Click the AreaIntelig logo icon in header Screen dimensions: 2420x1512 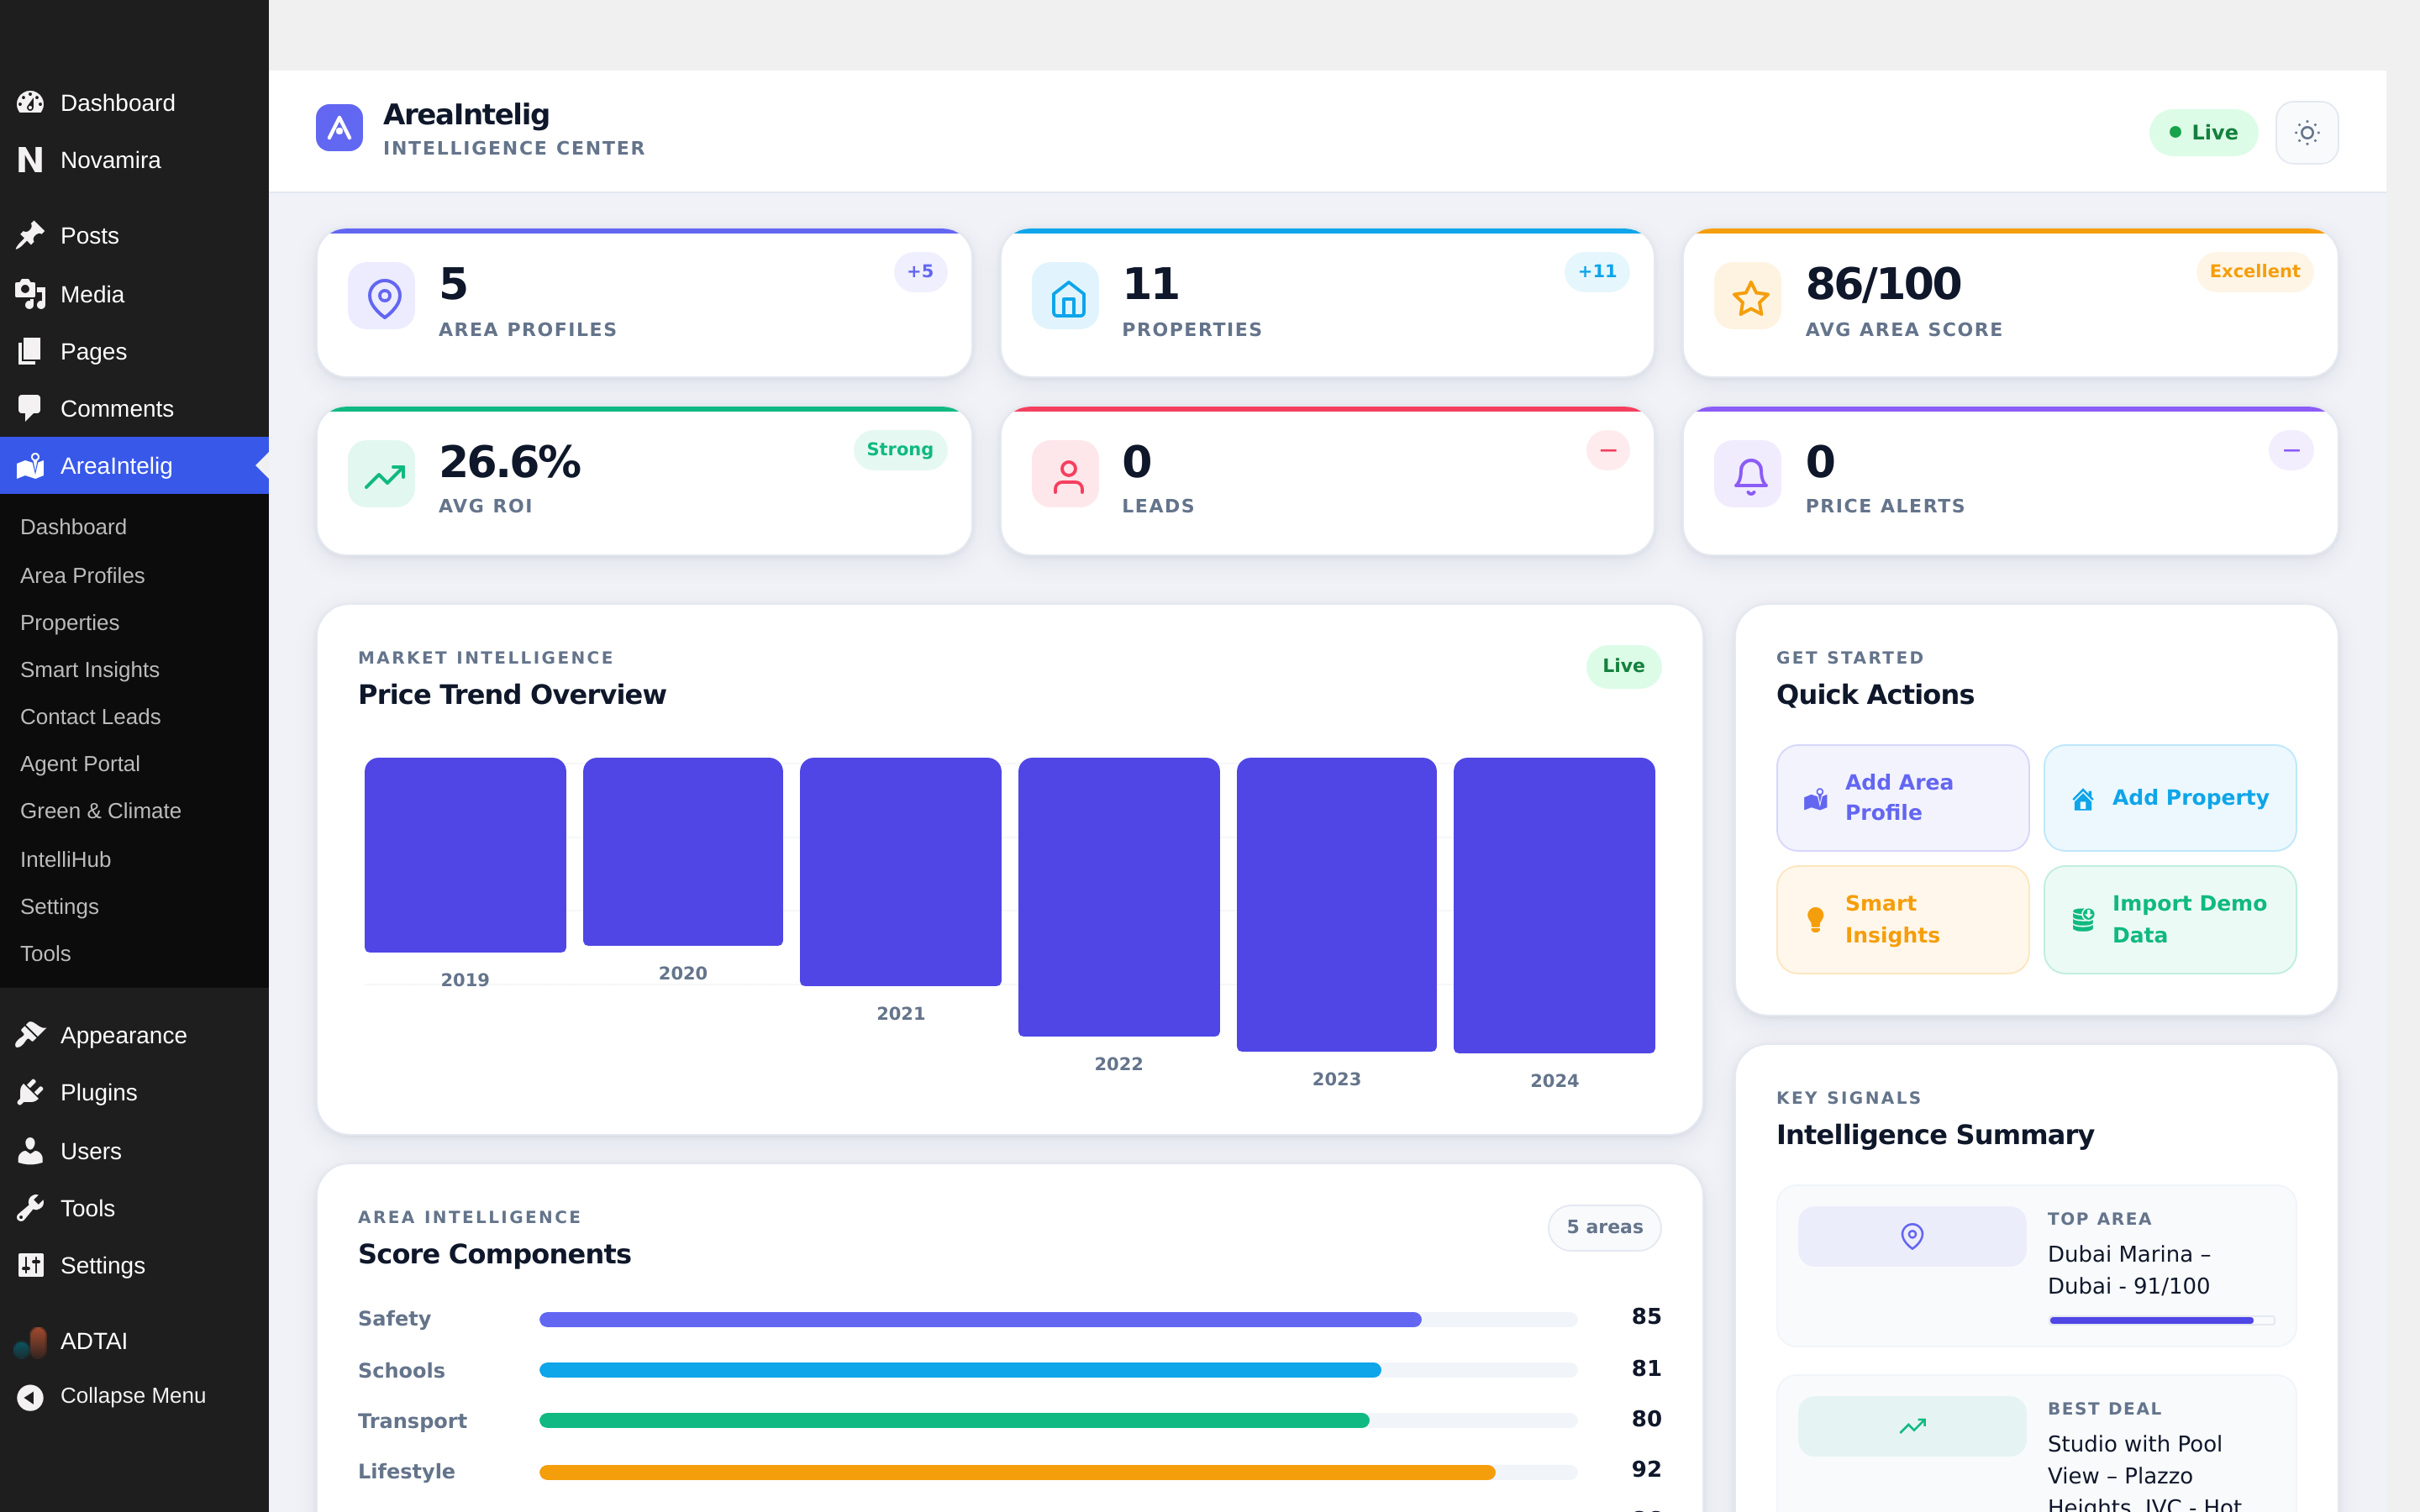tap(339, 128)
